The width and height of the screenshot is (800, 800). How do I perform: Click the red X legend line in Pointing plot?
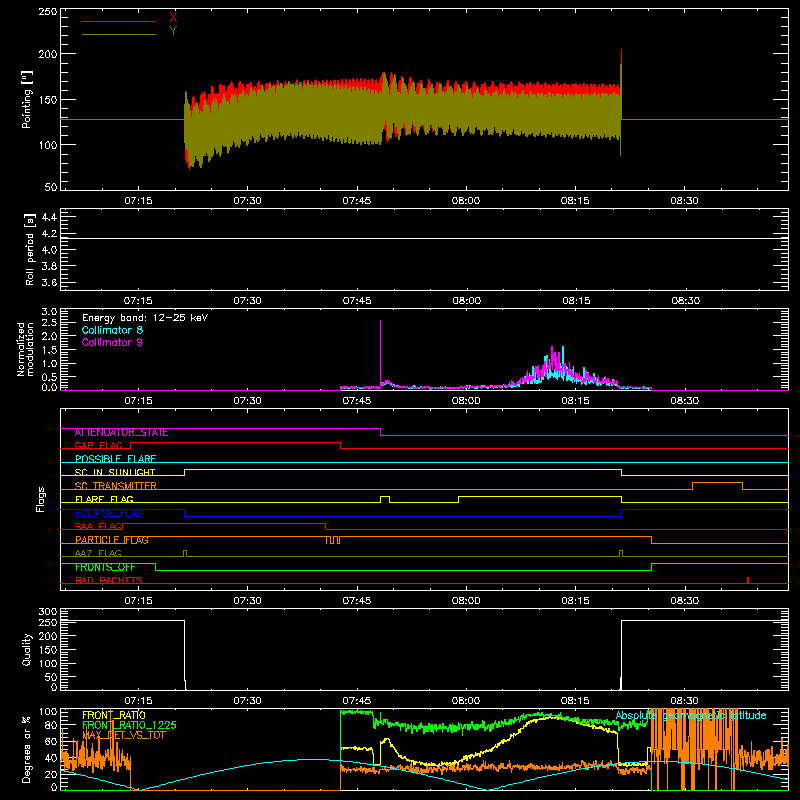pos(119,21)
